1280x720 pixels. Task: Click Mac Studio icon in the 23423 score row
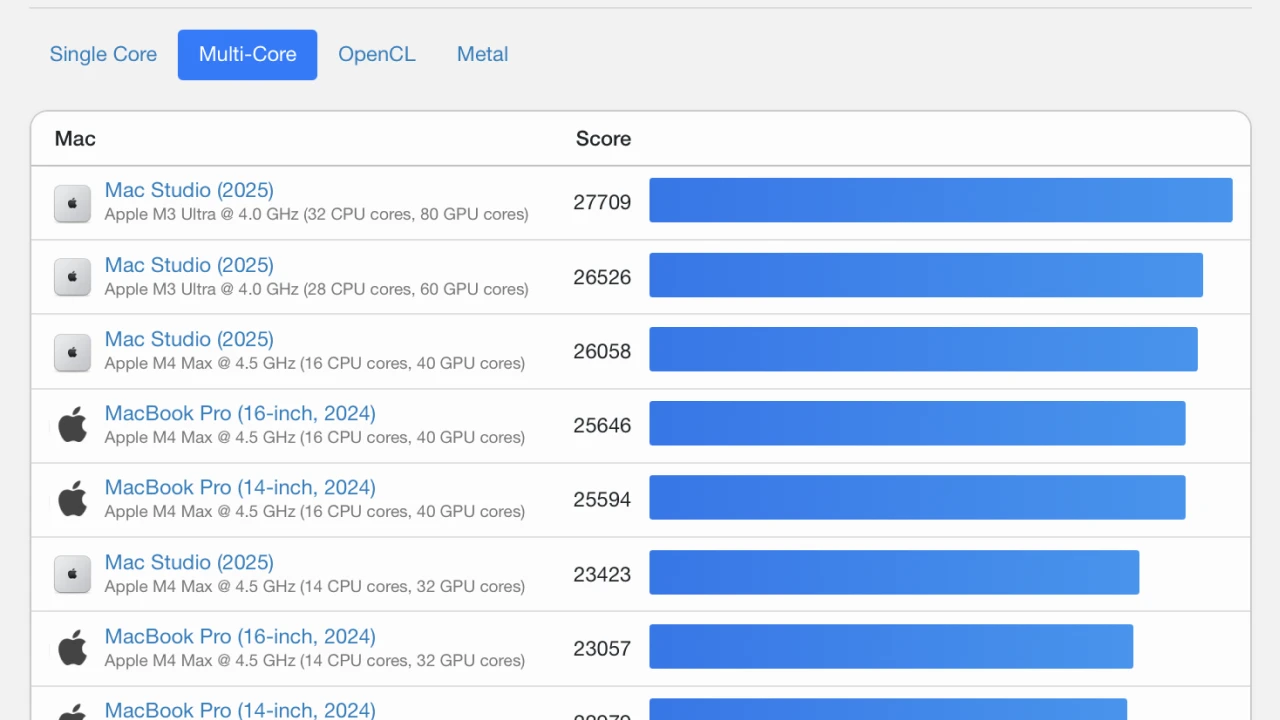tap(72, 574)
